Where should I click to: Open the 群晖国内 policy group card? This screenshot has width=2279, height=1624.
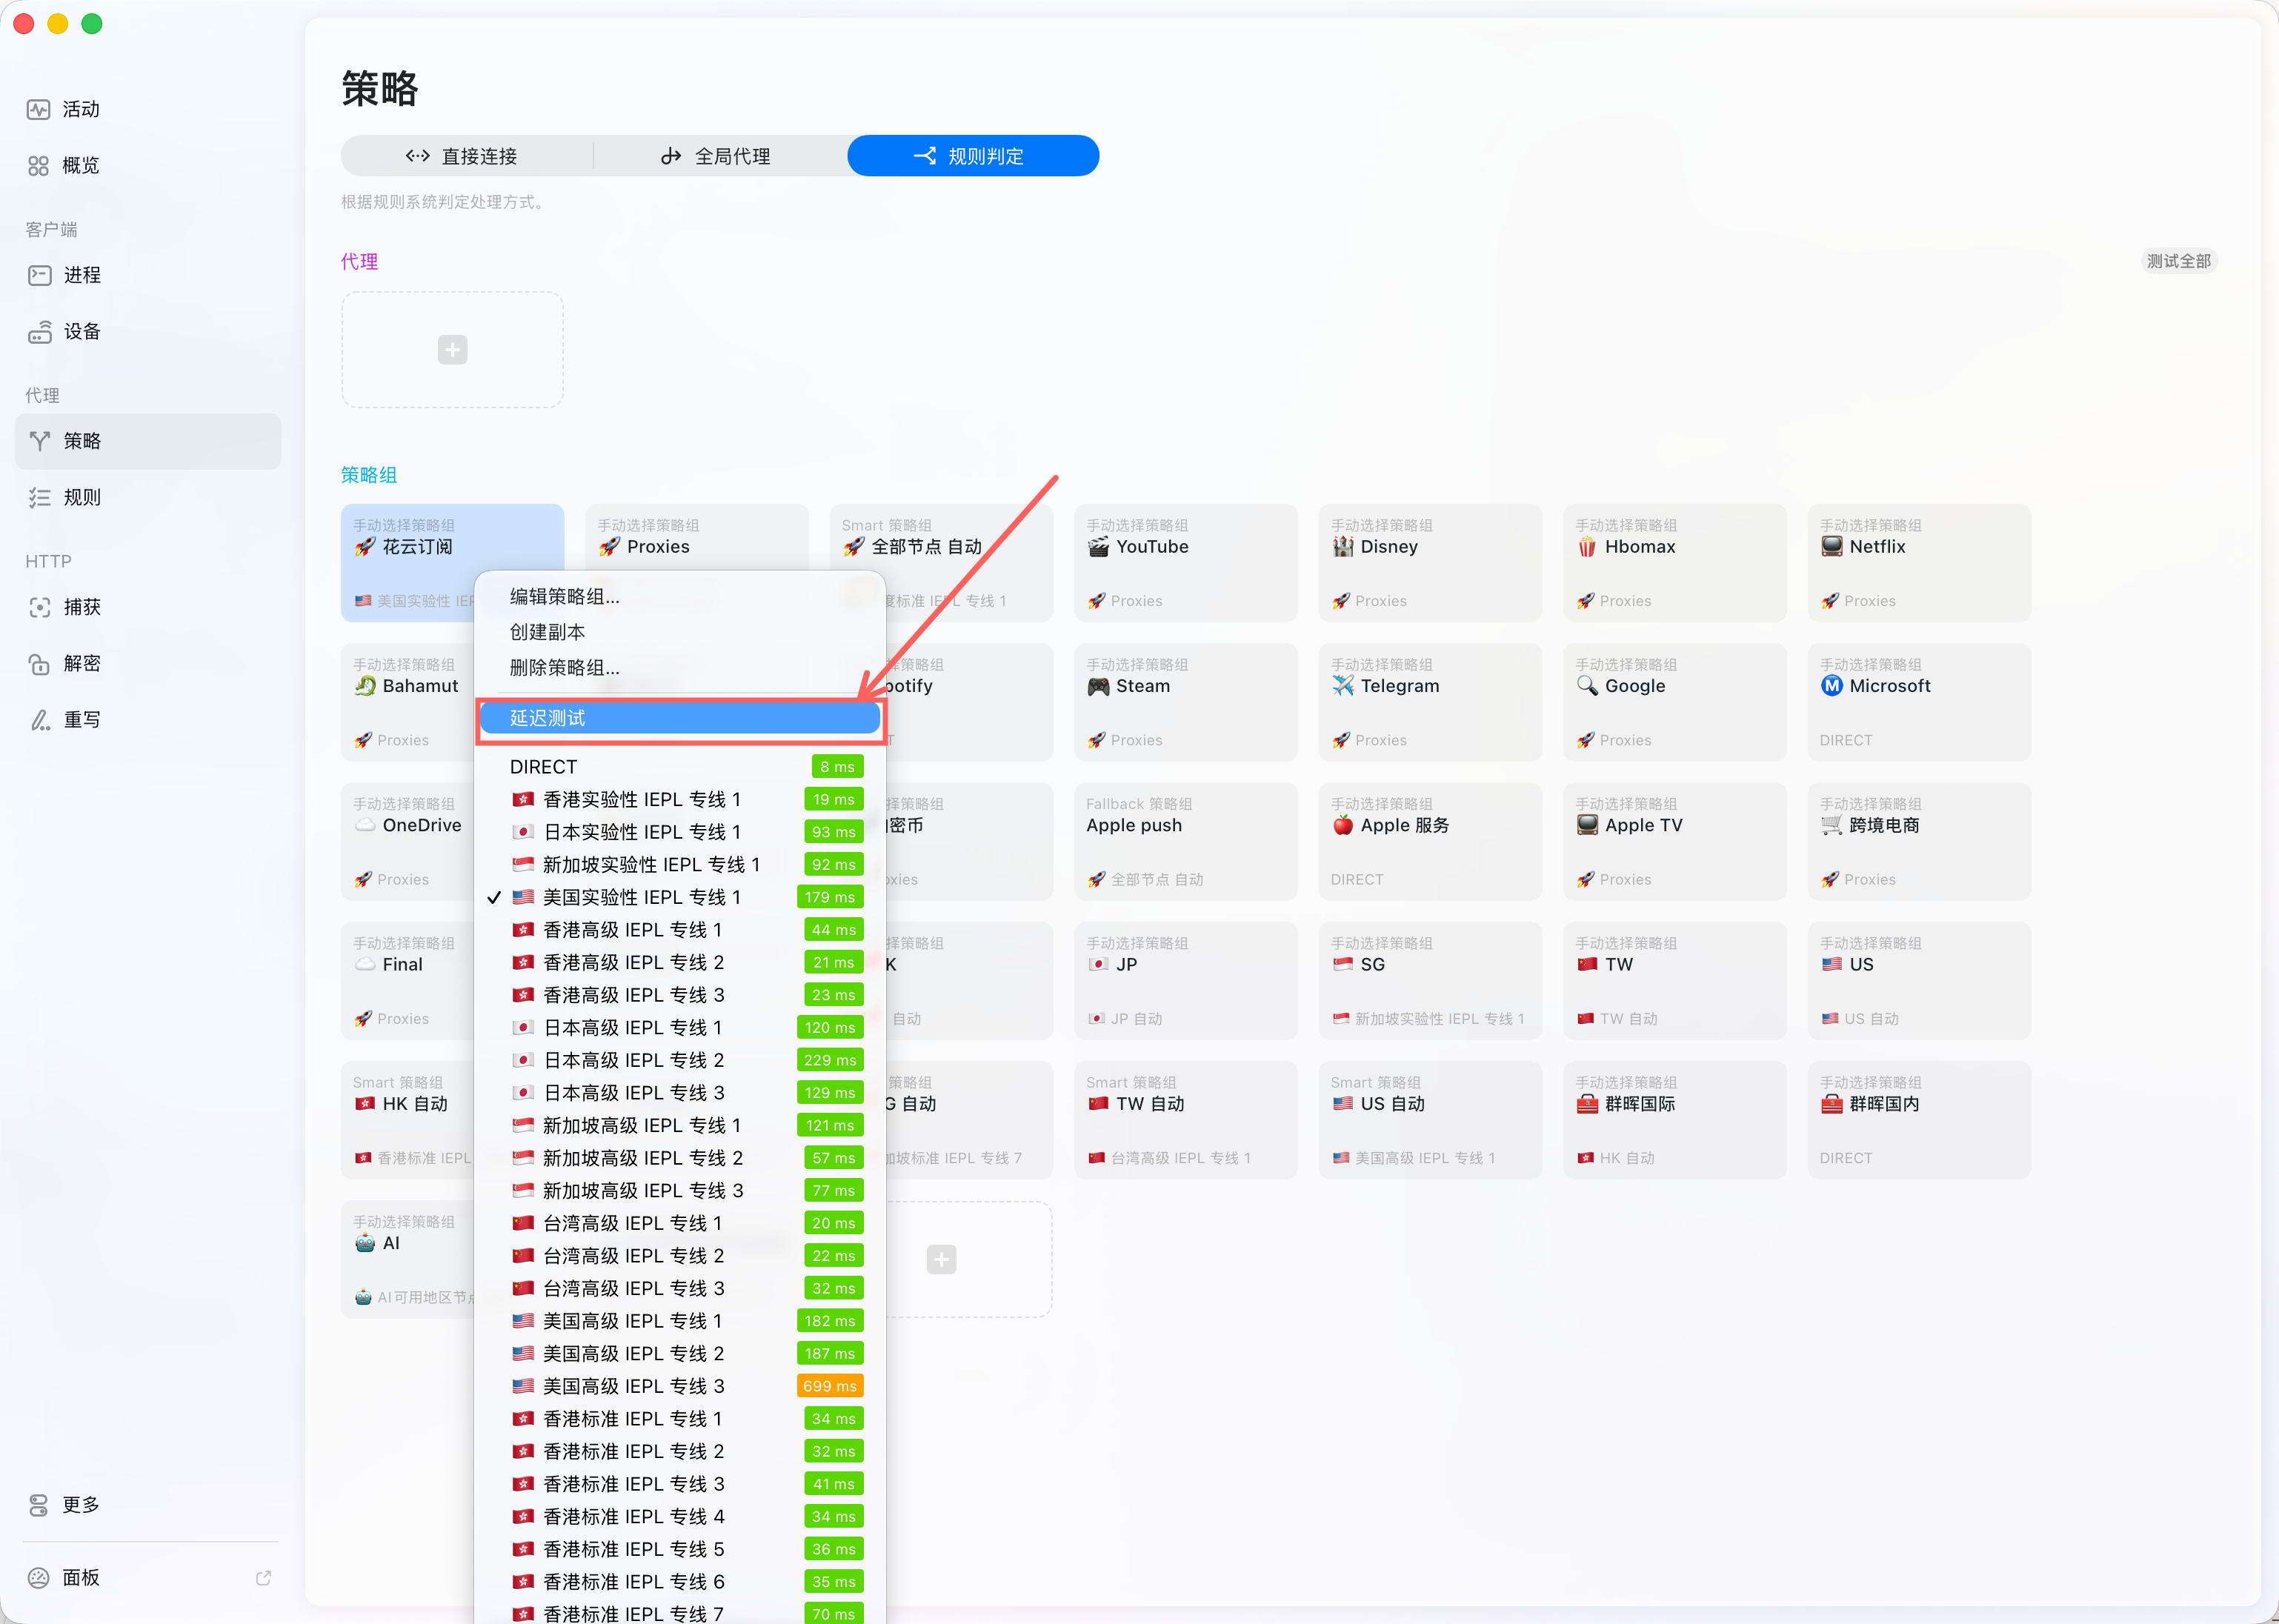point(1919,1120)
